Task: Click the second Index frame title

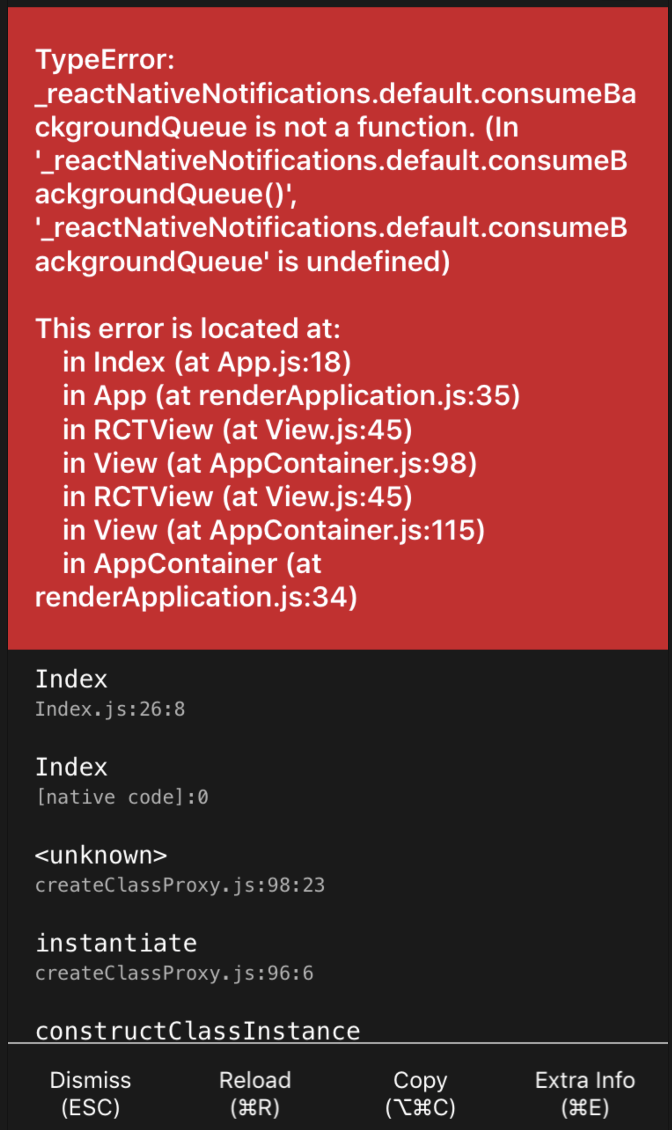Action: (x=71, y=767)
